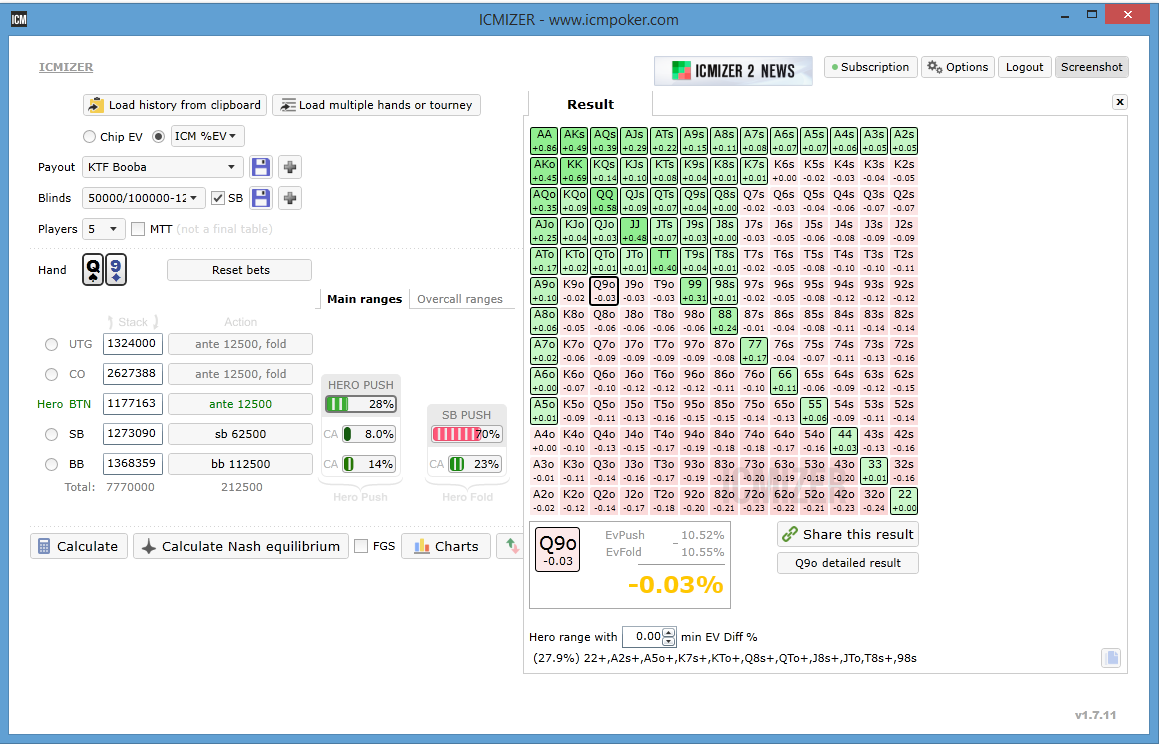
Task: Click the Screenshot button
Action: click(x=1092, y=67)
